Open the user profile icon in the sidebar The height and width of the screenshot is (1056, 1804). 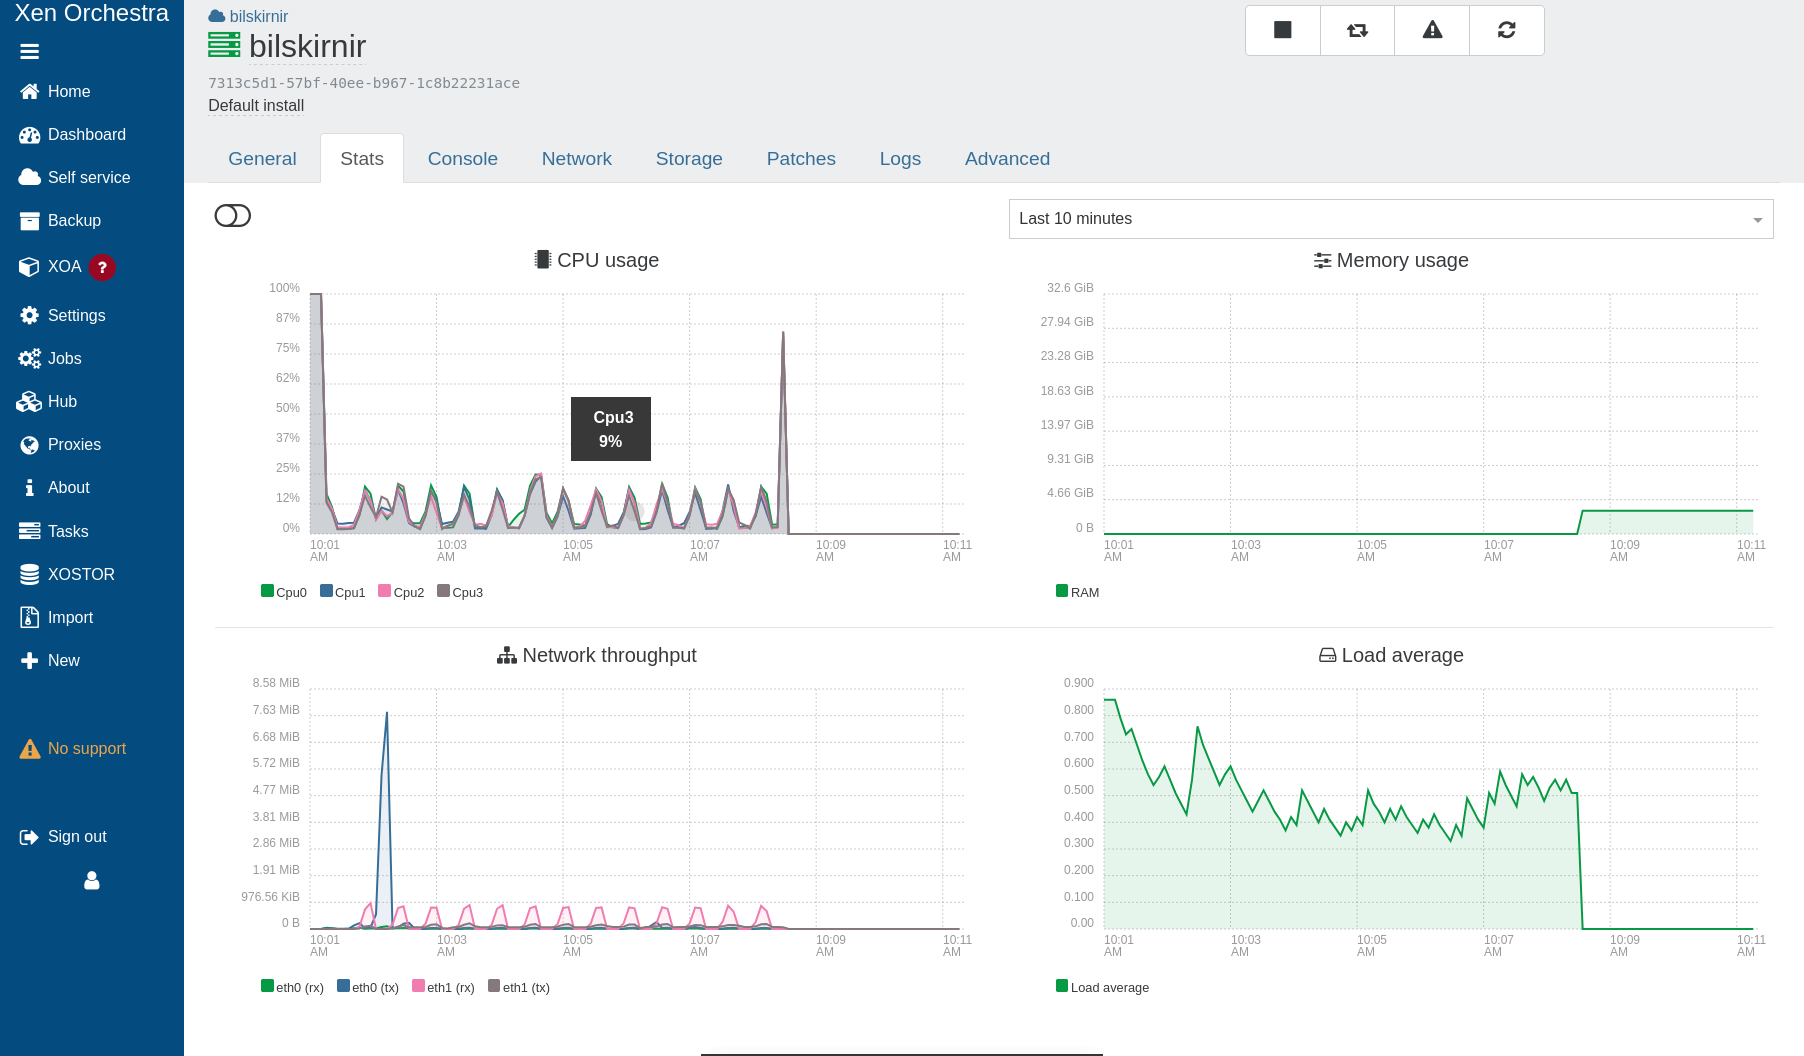[92, 880]
